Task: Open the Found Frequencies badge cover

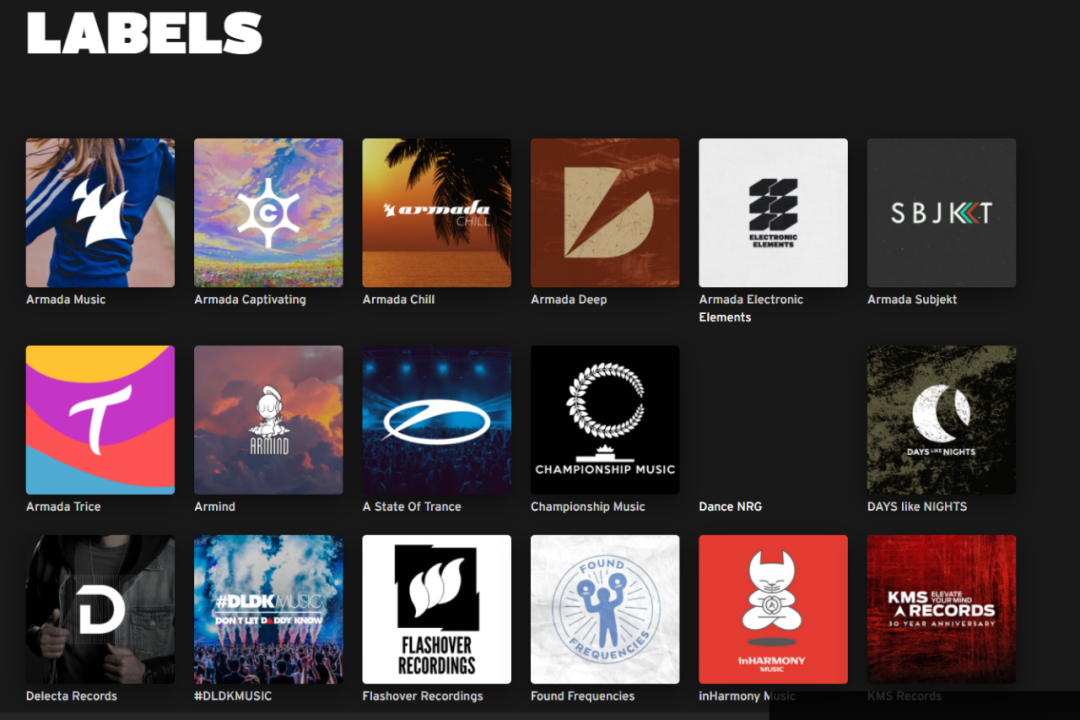Action: (x=605, y=609)
